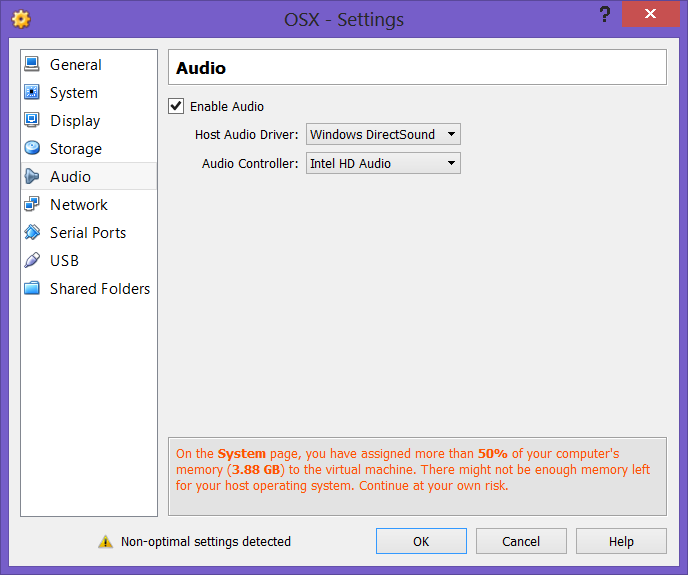This screenshot has width=688, height=575.
Task: Click the 'Host Audio Driver:' label
Action: pyautogui.click(x=247, y=134)
